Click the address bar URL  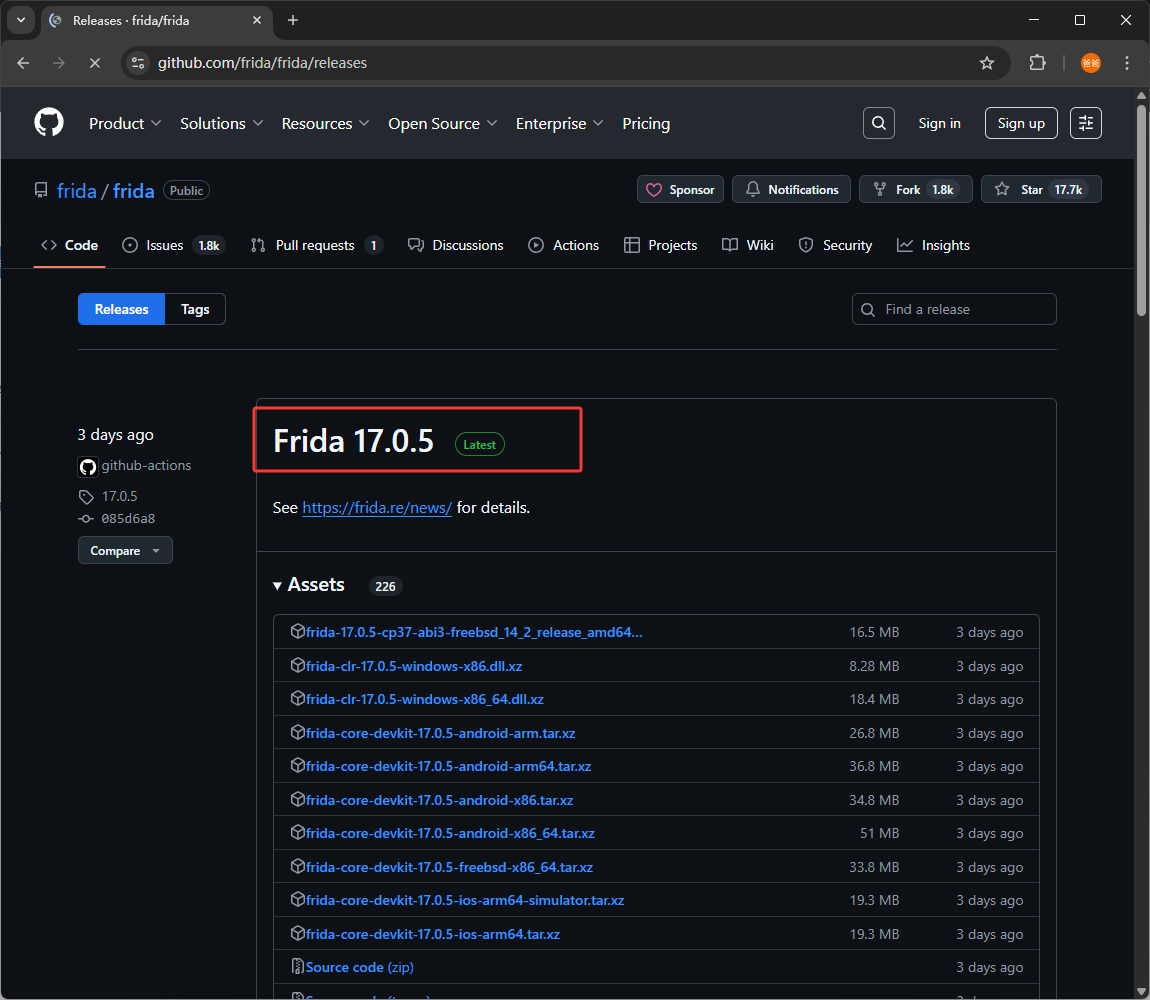263,63
